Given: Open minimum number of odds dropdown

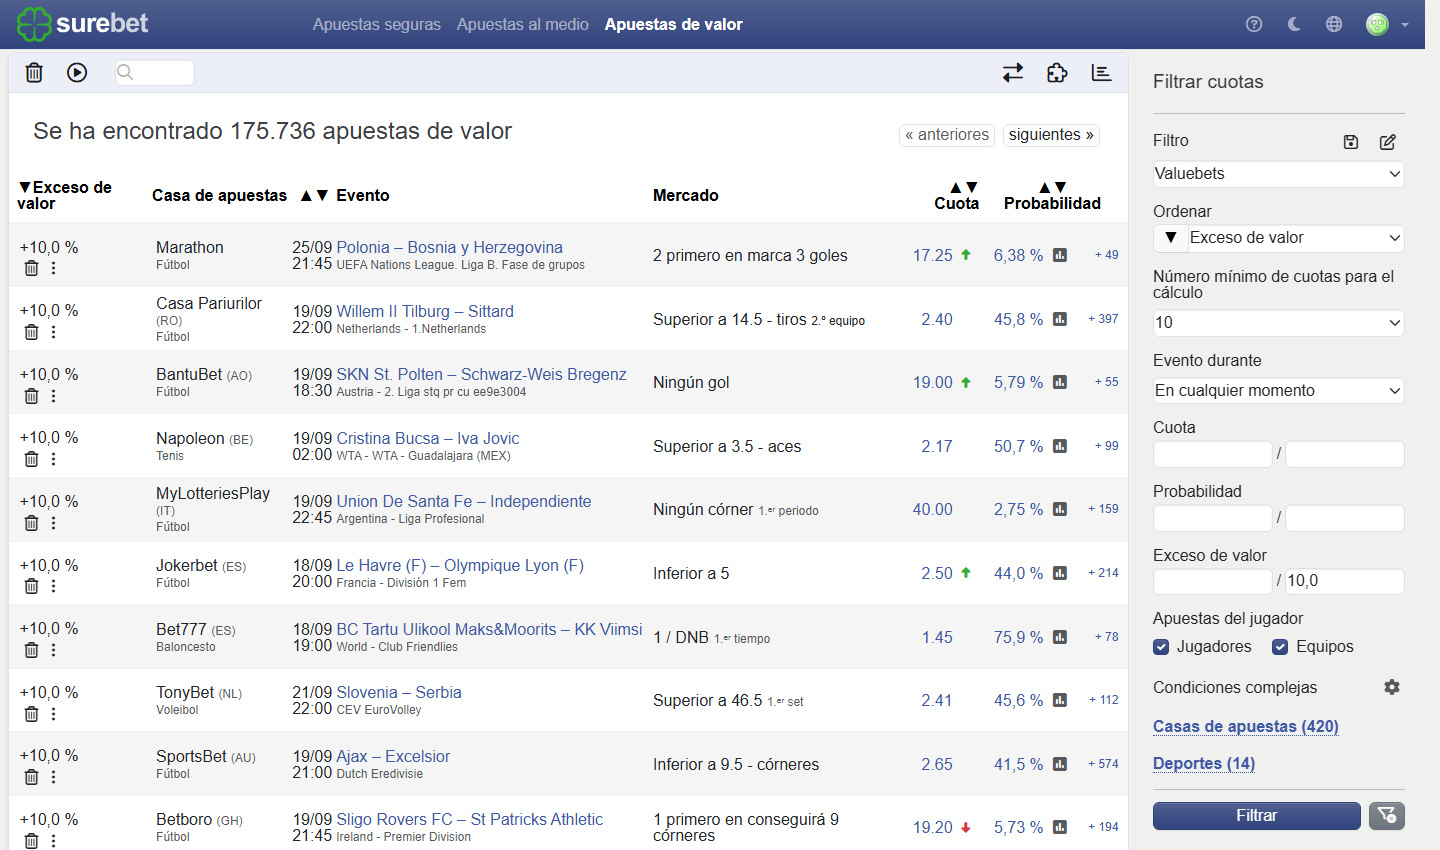Looking at the screenshot, I should click(x=1278, y=323).
